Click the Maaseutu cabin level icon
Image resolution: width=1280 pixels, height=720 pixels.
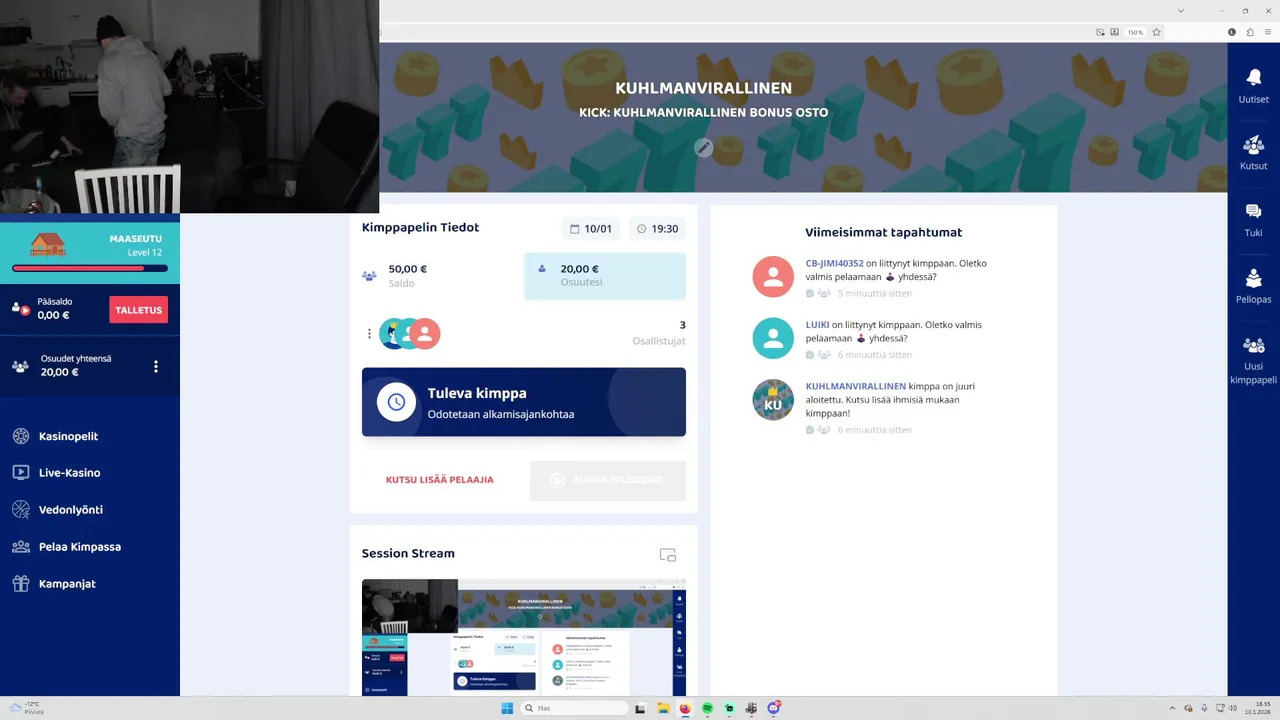tap(48, 245)
